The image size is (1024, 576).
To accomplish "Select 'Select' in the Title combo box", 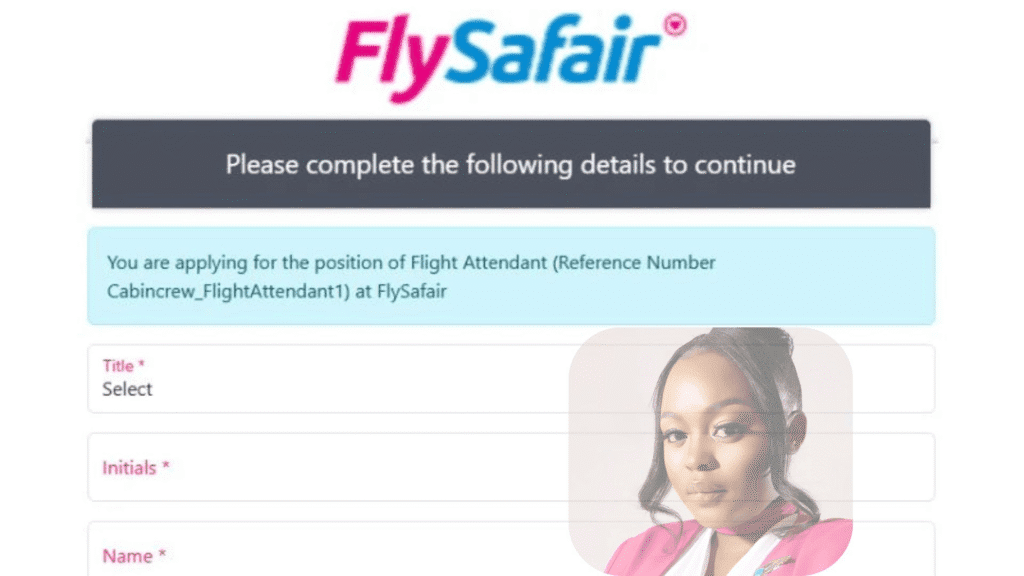I will point(127,390).
